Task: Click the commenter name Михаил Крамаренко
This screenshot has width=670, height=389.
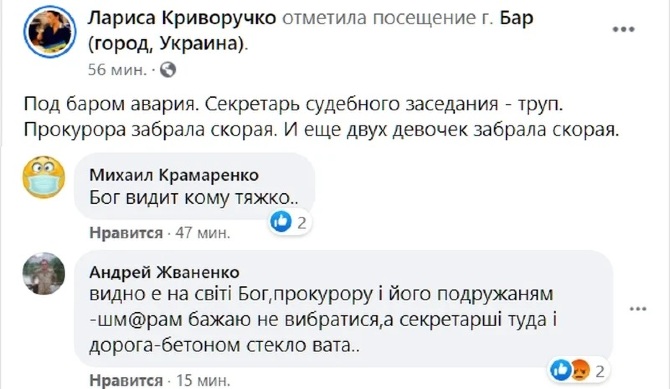Action: click(x=174, y=175)
